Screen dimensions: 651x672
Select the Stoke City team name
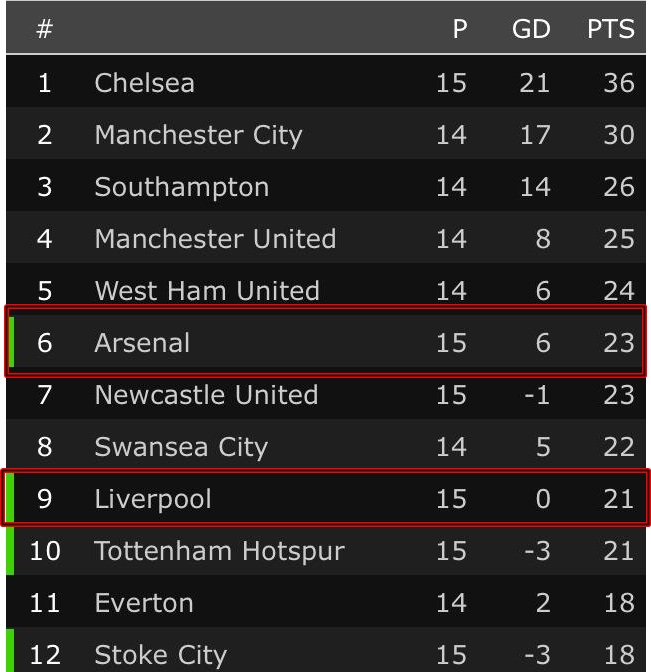pyautogui.click(x=160, y=655)
